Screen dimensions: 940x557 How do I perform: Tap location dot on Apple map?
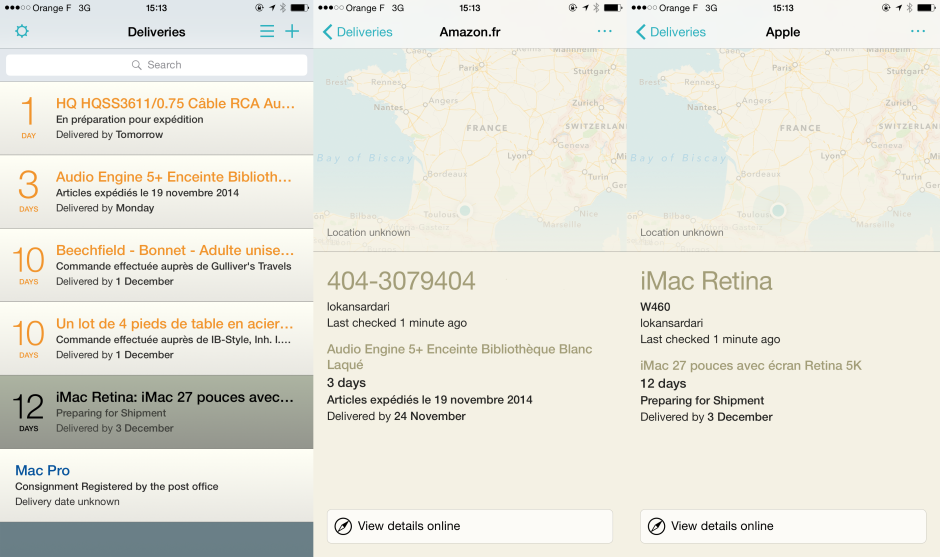tap(778, 210)
